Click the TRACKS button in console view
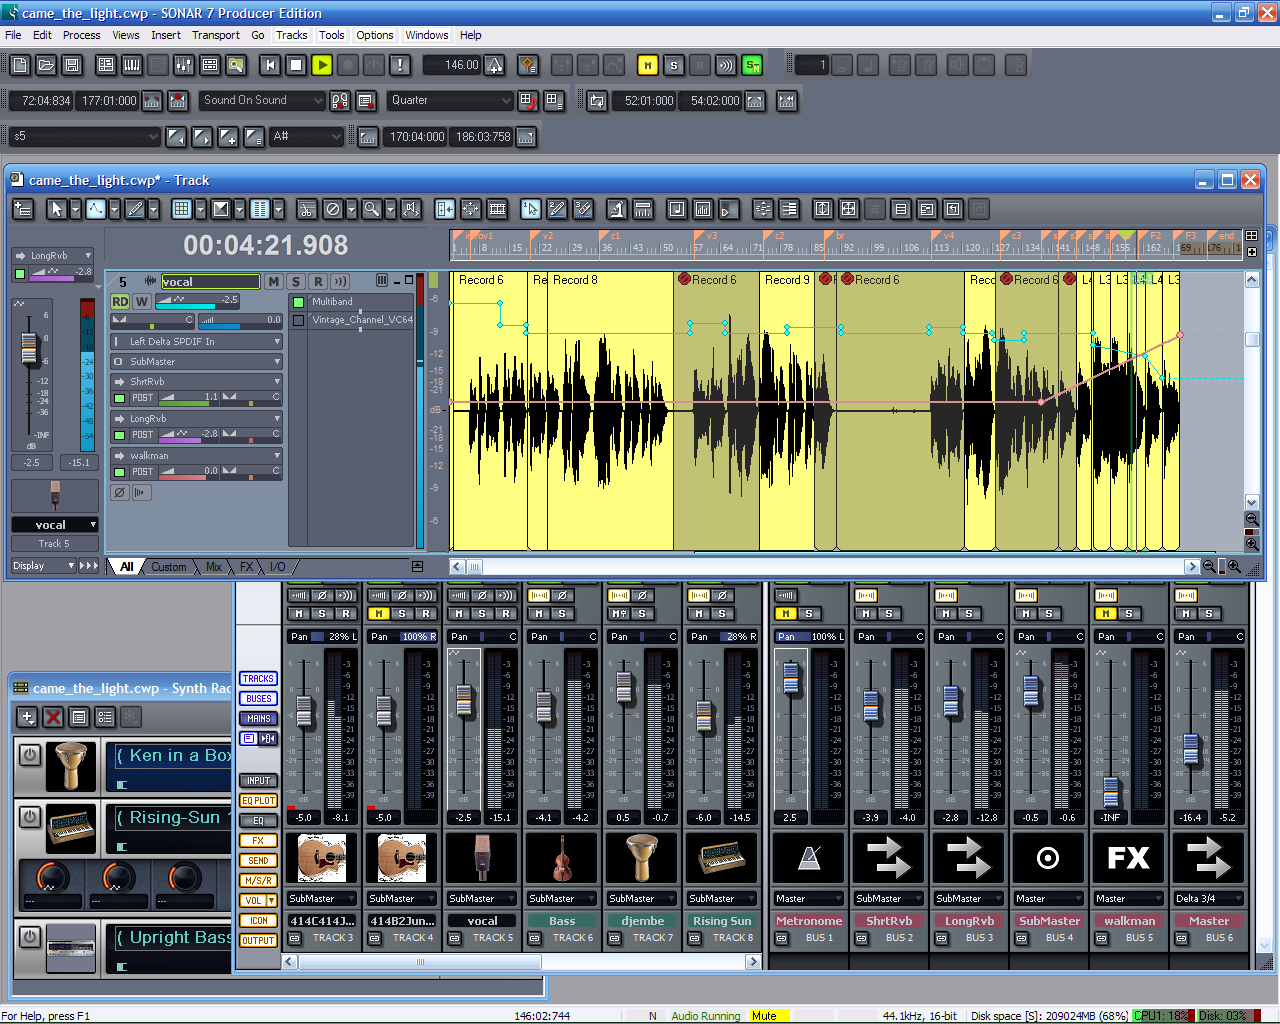The width and height of the screenshot is (1280, 1024). 258,679
